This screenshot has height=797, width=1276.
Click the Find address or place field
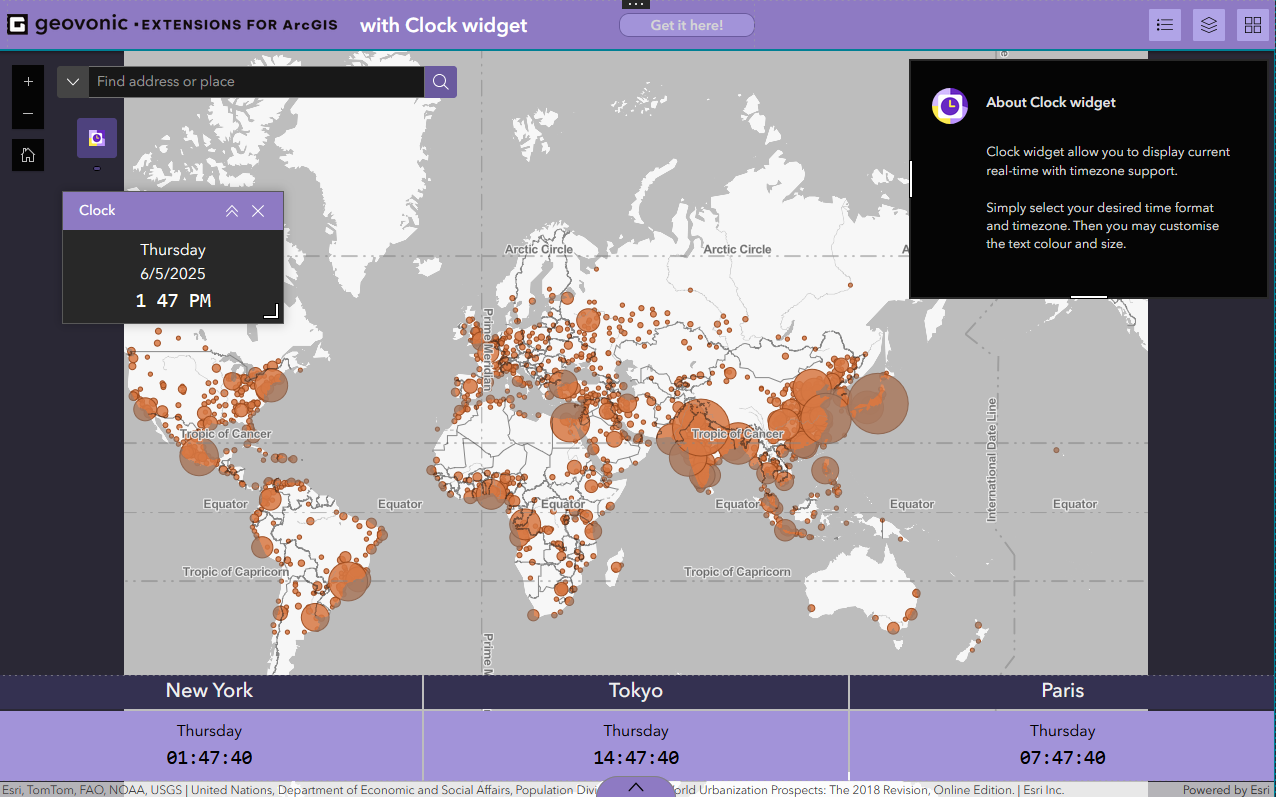(x=256, y=82)
